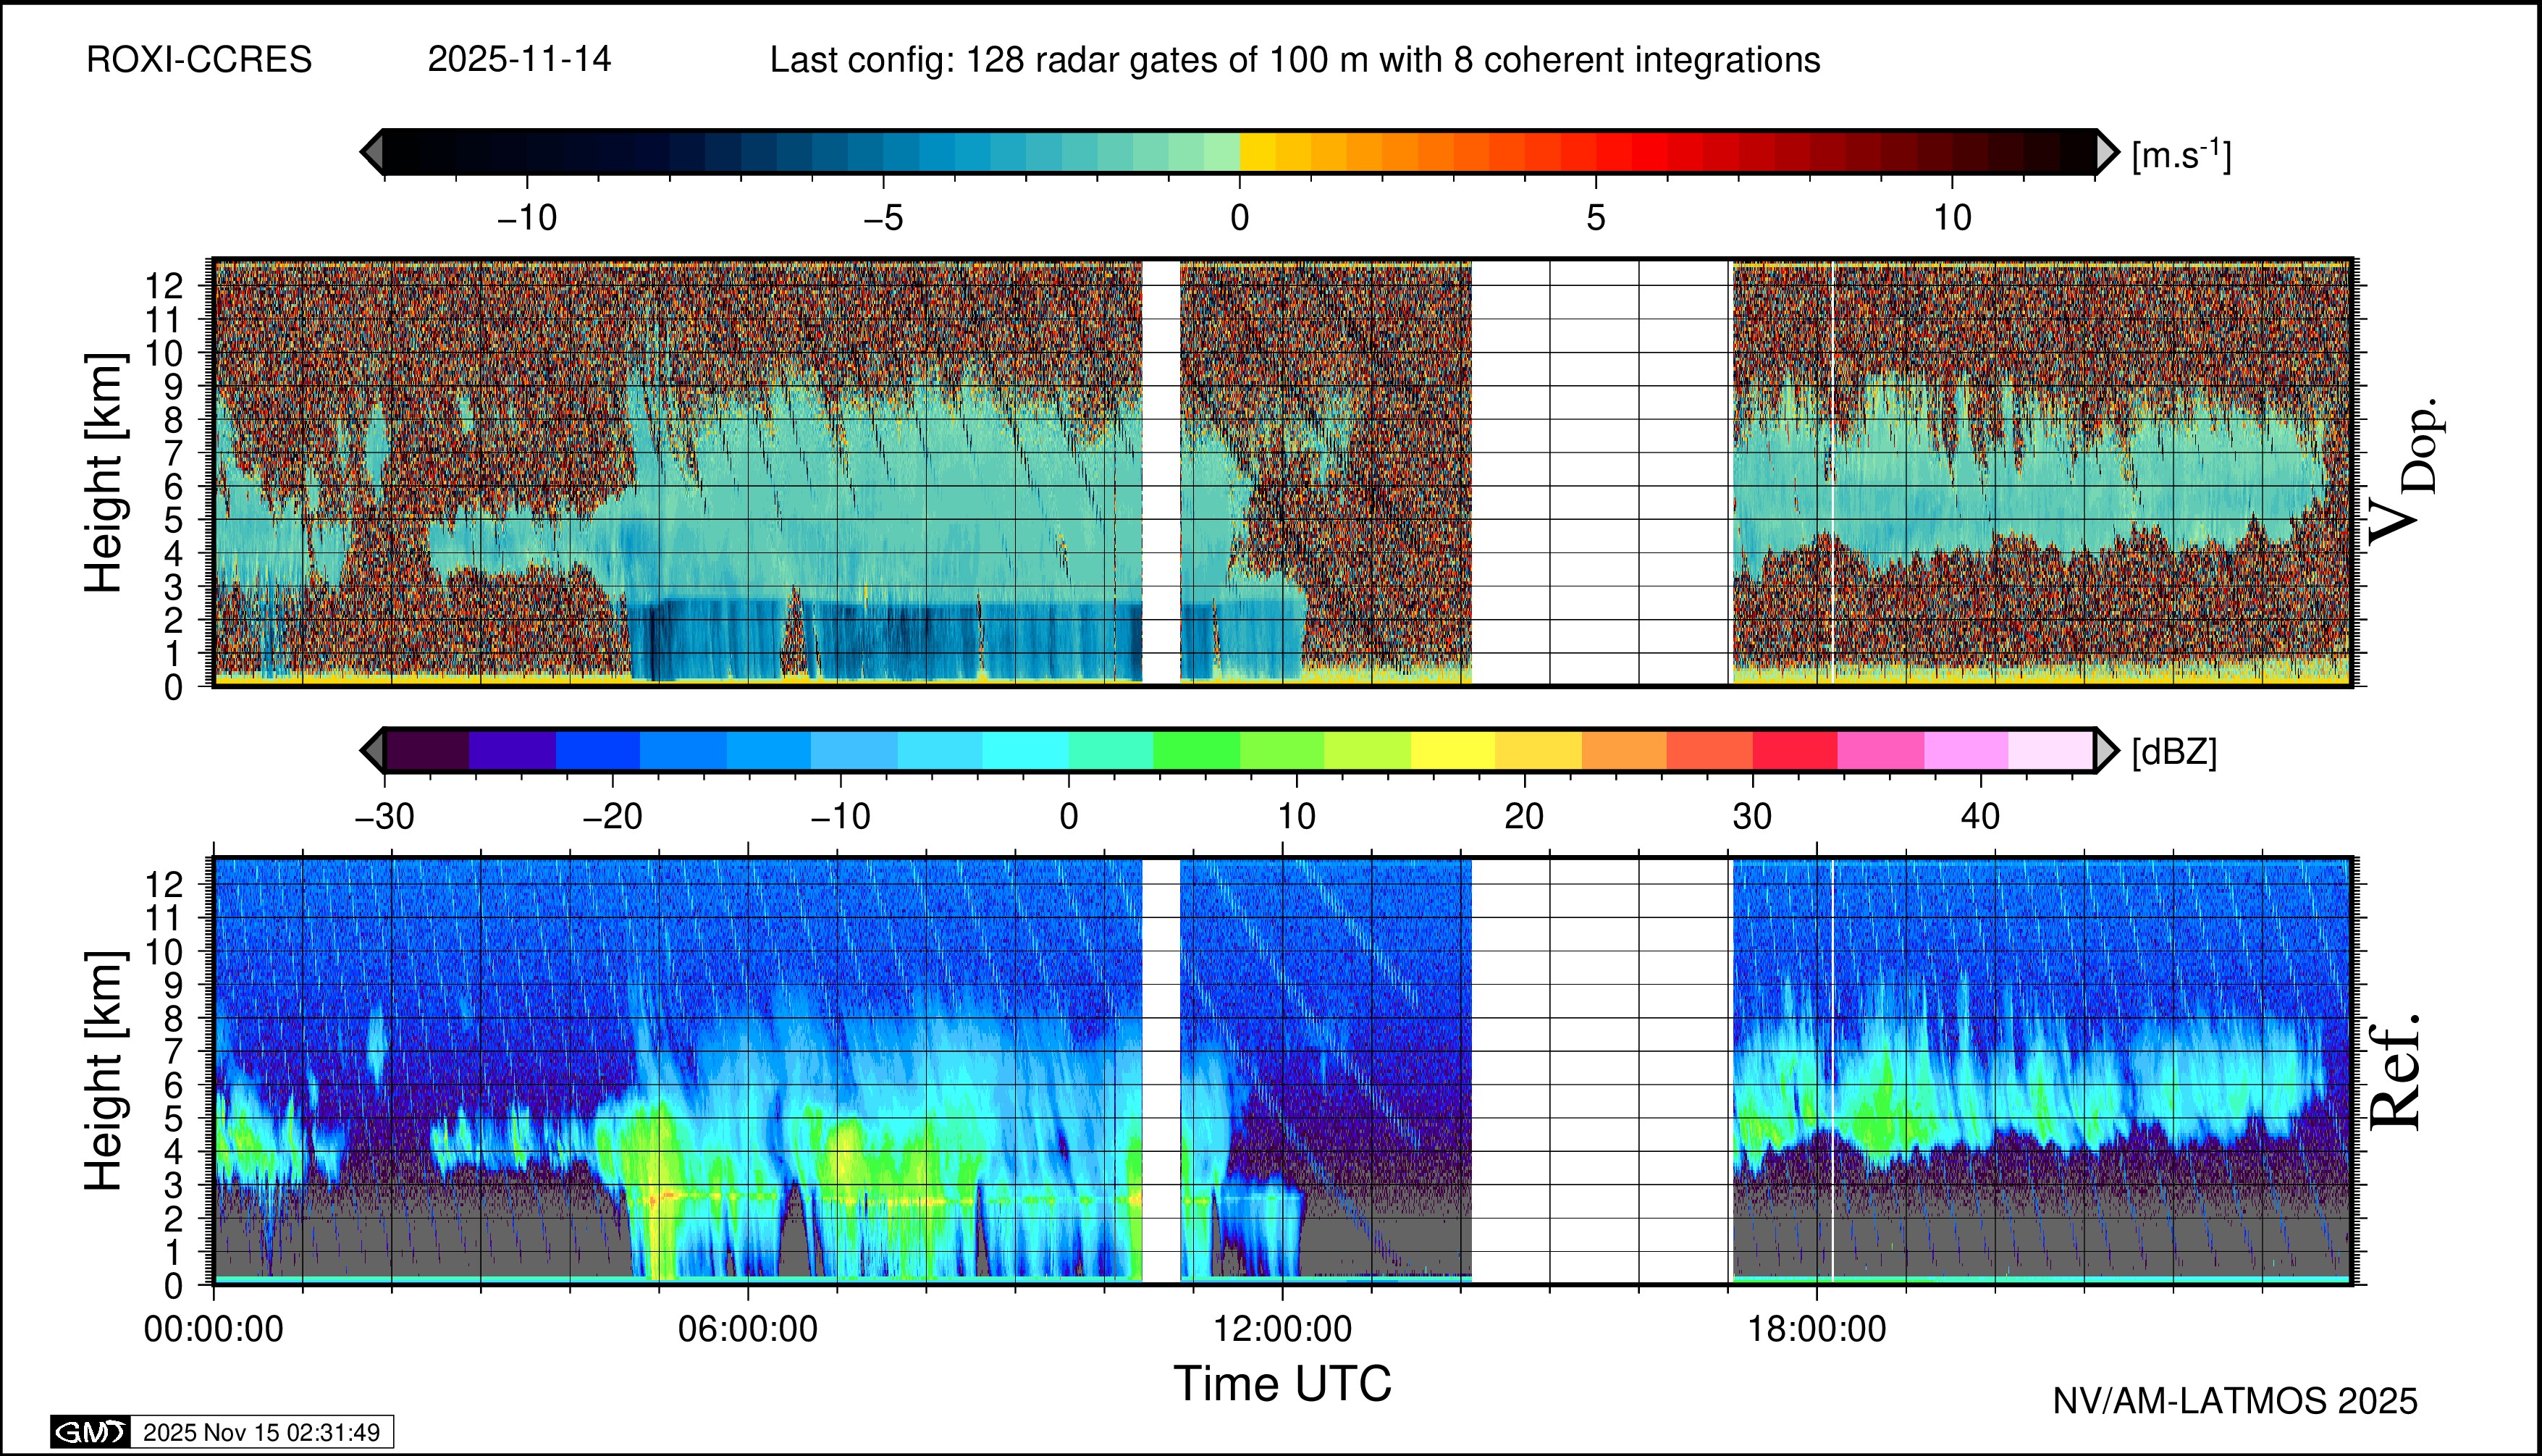Click the GMT logo at bottom left
2542x1456 pixels.
click(x=90, y=1432)
